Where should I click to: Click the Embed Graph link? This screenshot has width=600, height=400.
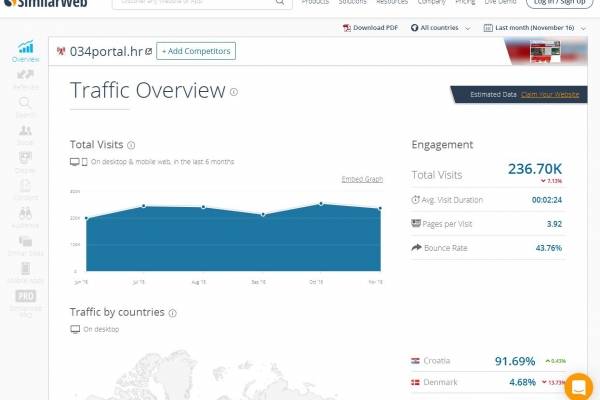362,179
